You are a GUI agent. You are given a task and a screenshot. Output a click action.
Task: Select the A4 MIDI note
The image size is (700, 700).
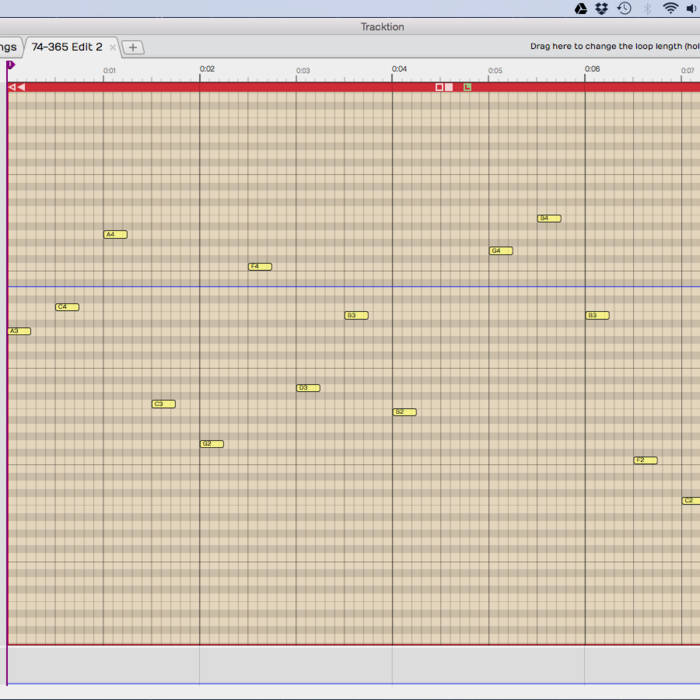coord(116,235)
